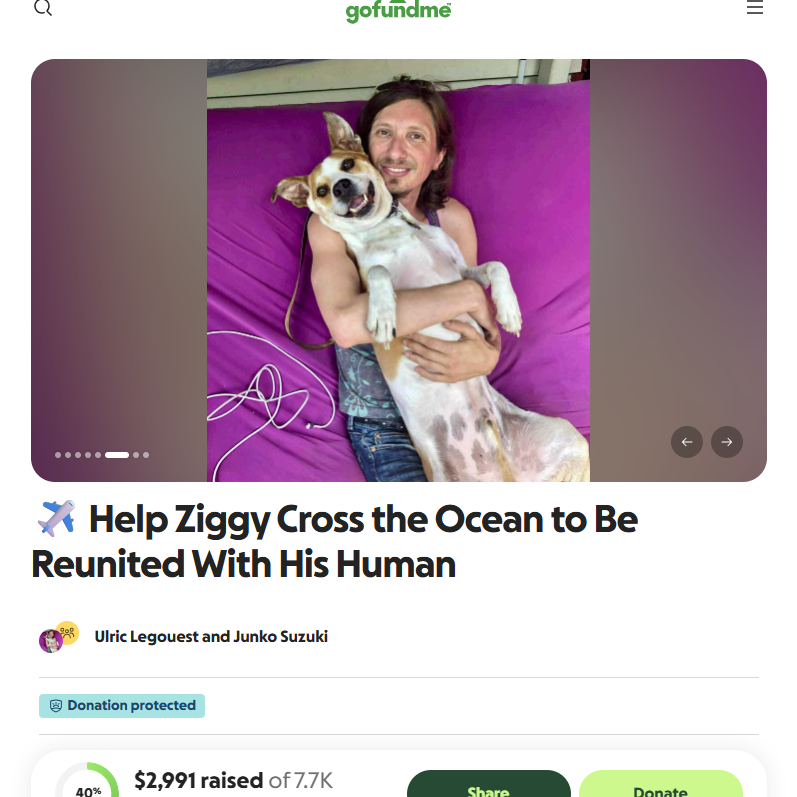Show the previous photo with the left arrow
The image size is (797, 797).
pyautogui.click(x=687, y=442)
